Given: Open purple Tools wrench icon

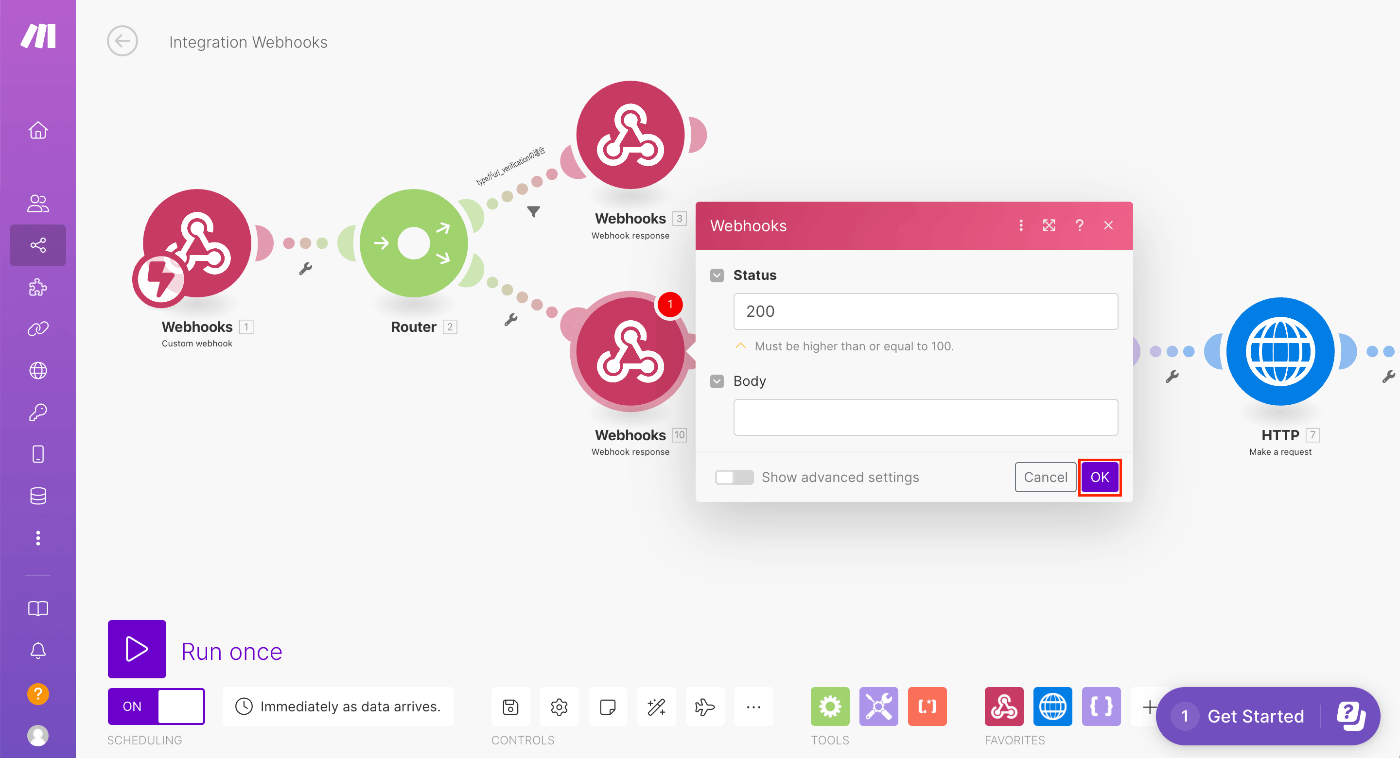Looking at the screenshot, I should pyautogui.click(x=879, y=707).
